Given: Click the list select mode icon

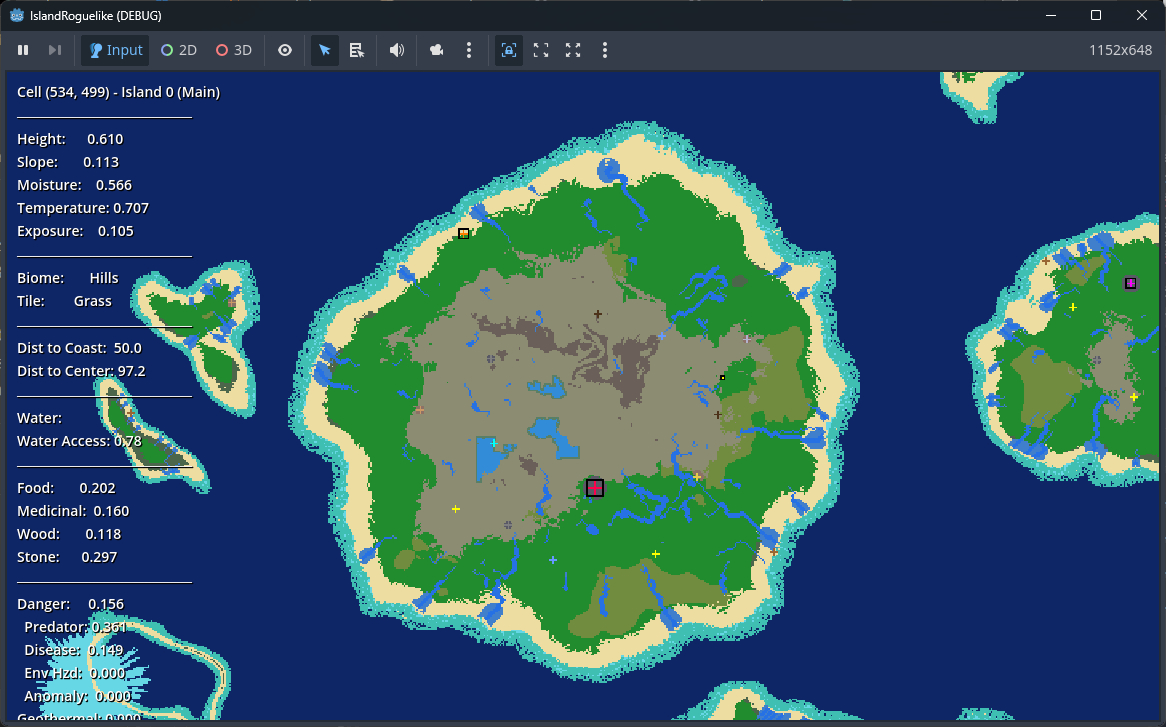Looking at the screenshot, I should 357,50.
